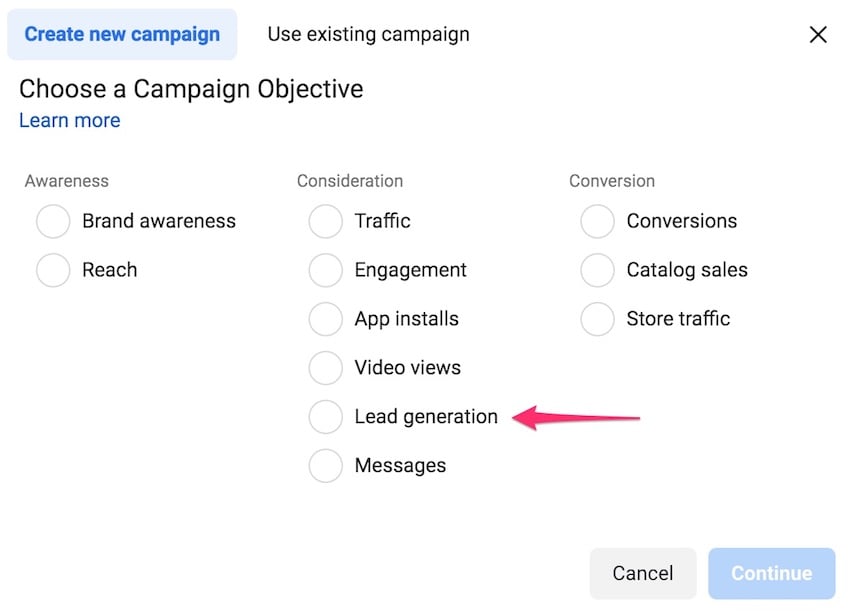Select the Brand awareness objective
The width and height of the screenshot is (850, 611).
coord(53,221)
